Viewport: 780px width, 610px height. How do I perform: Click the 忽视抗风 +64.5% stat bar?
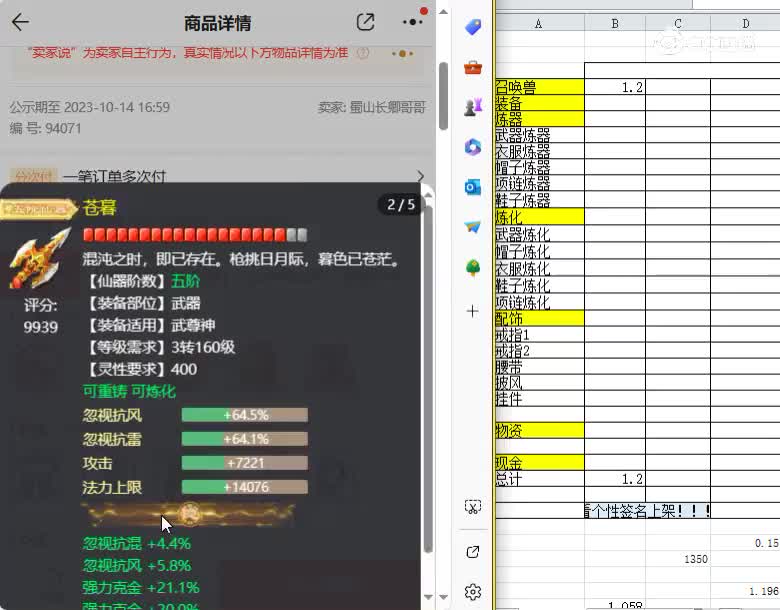pyautogui.click(x=245, y=415)
